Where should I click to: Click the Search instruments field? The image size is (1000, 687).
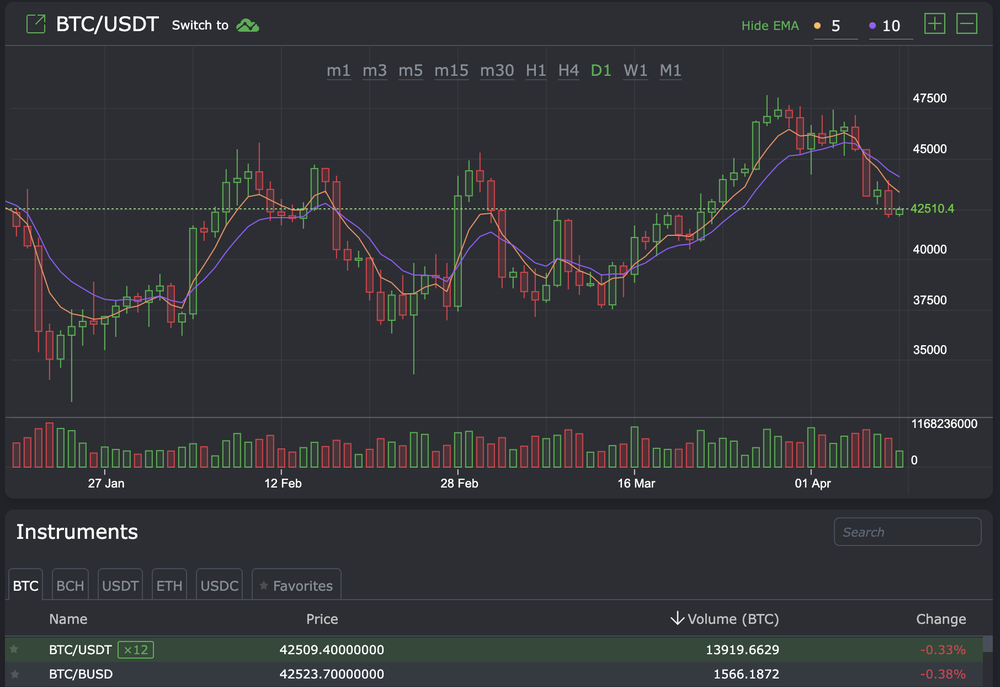coord(908,532)
